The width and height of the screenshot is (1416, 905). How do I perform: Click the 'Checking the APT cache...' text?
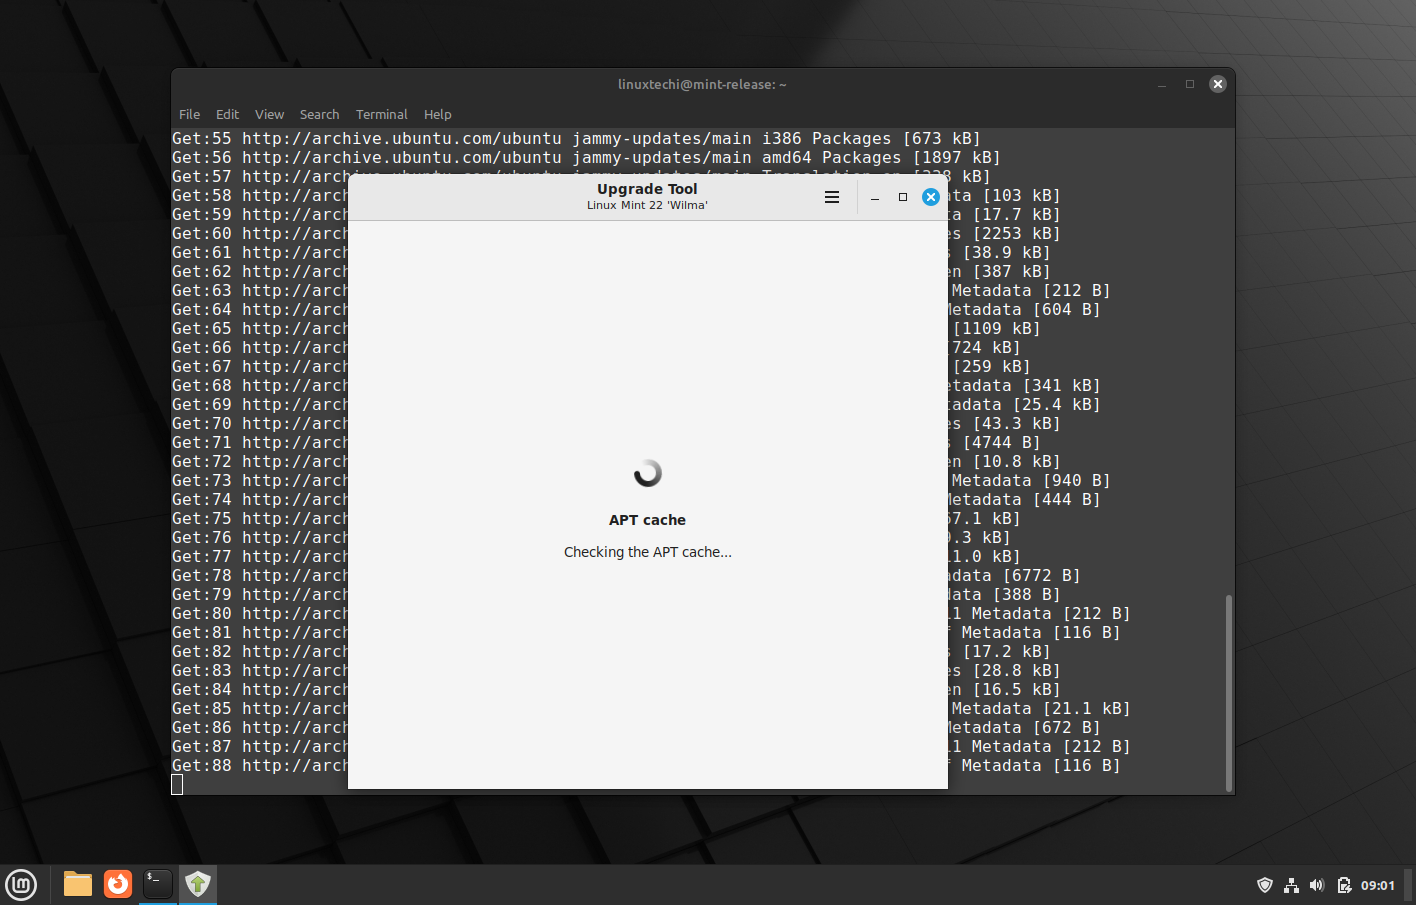(x=647, y=552)
